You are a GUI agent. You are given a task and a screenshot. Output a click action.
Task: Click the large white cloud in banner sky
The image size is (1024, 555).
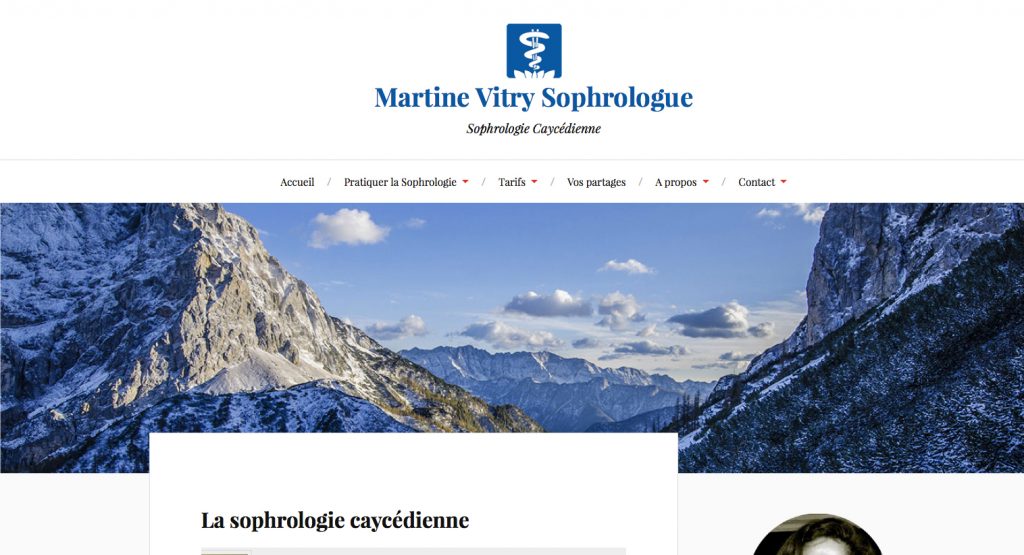348,228
